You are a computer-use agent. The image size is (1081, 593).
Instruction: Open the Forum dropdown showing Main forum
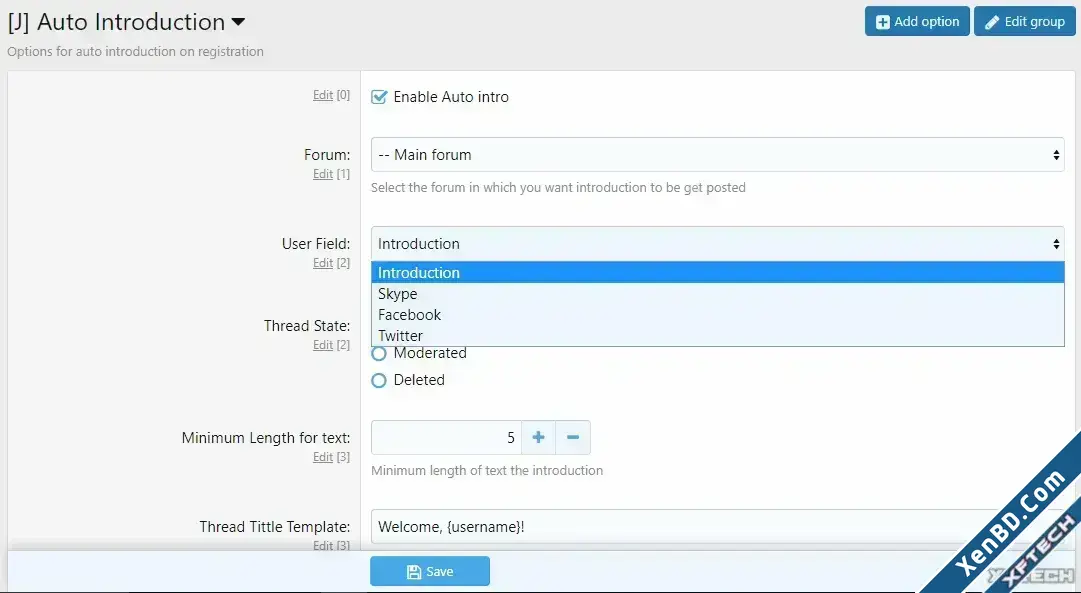click(x=718, y=154)
